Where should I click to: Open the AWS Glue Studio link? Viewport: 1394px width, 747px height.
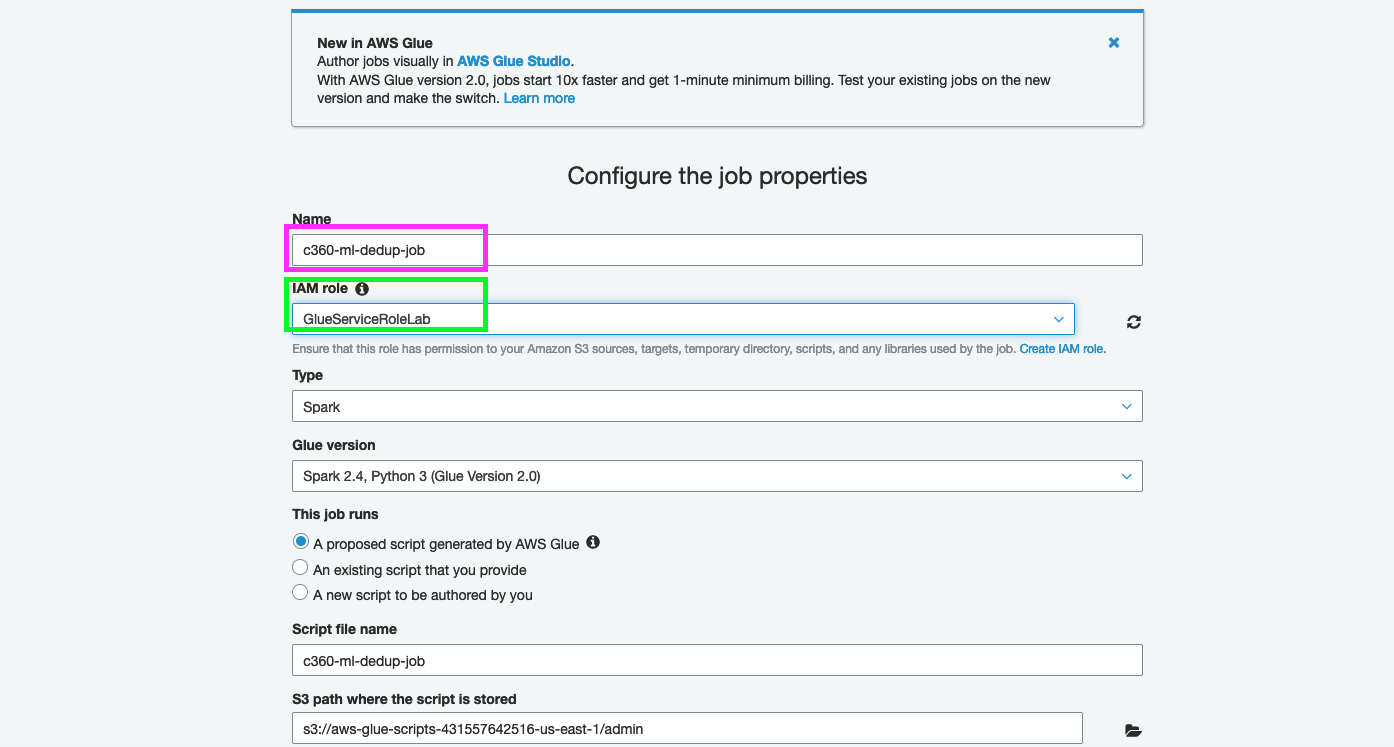pyautogui.click(x=514, y=61)
